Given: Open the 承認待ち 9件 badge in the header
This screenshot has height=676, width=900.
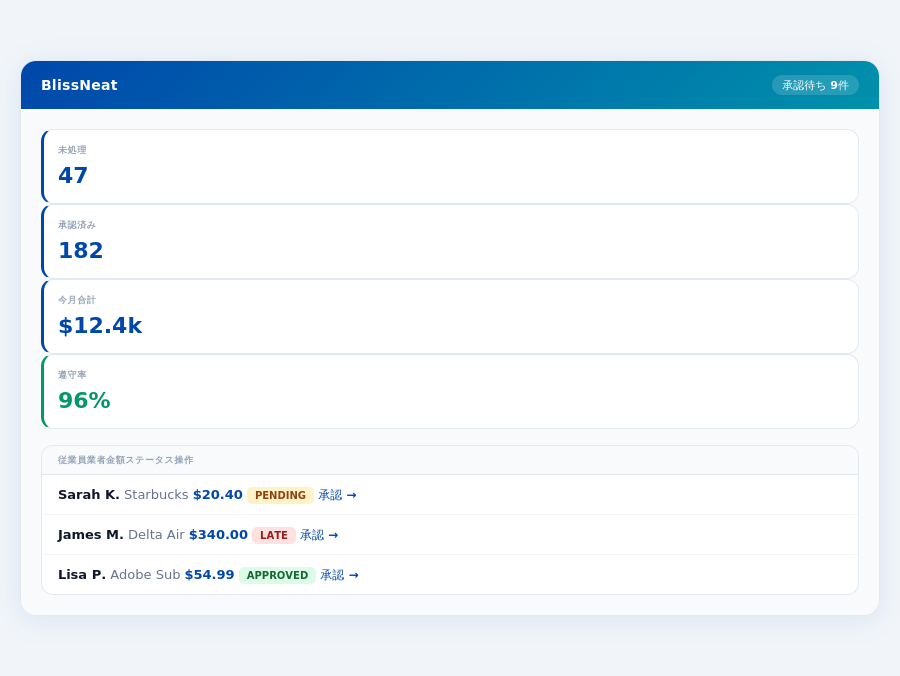Looking at the screenshot, I should click(x=815, y=85).
